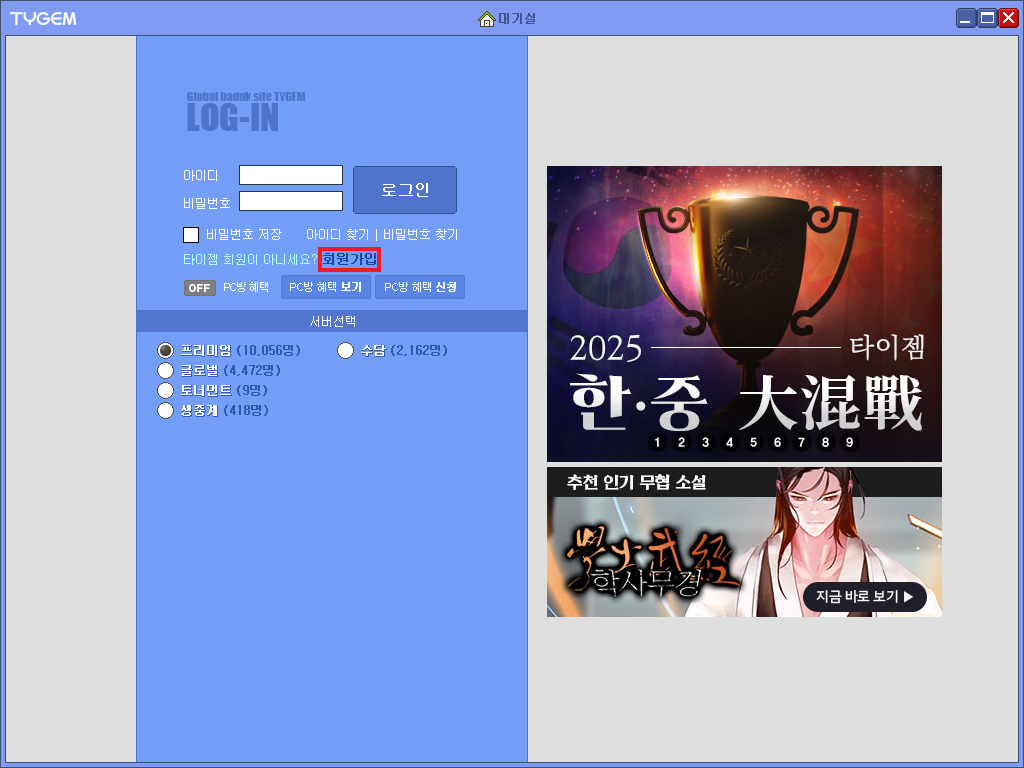Enable the 비밀번호 저장 checkbox
Image resolution: width=1024 pixels, height=768 pixels.
(191, 234)
